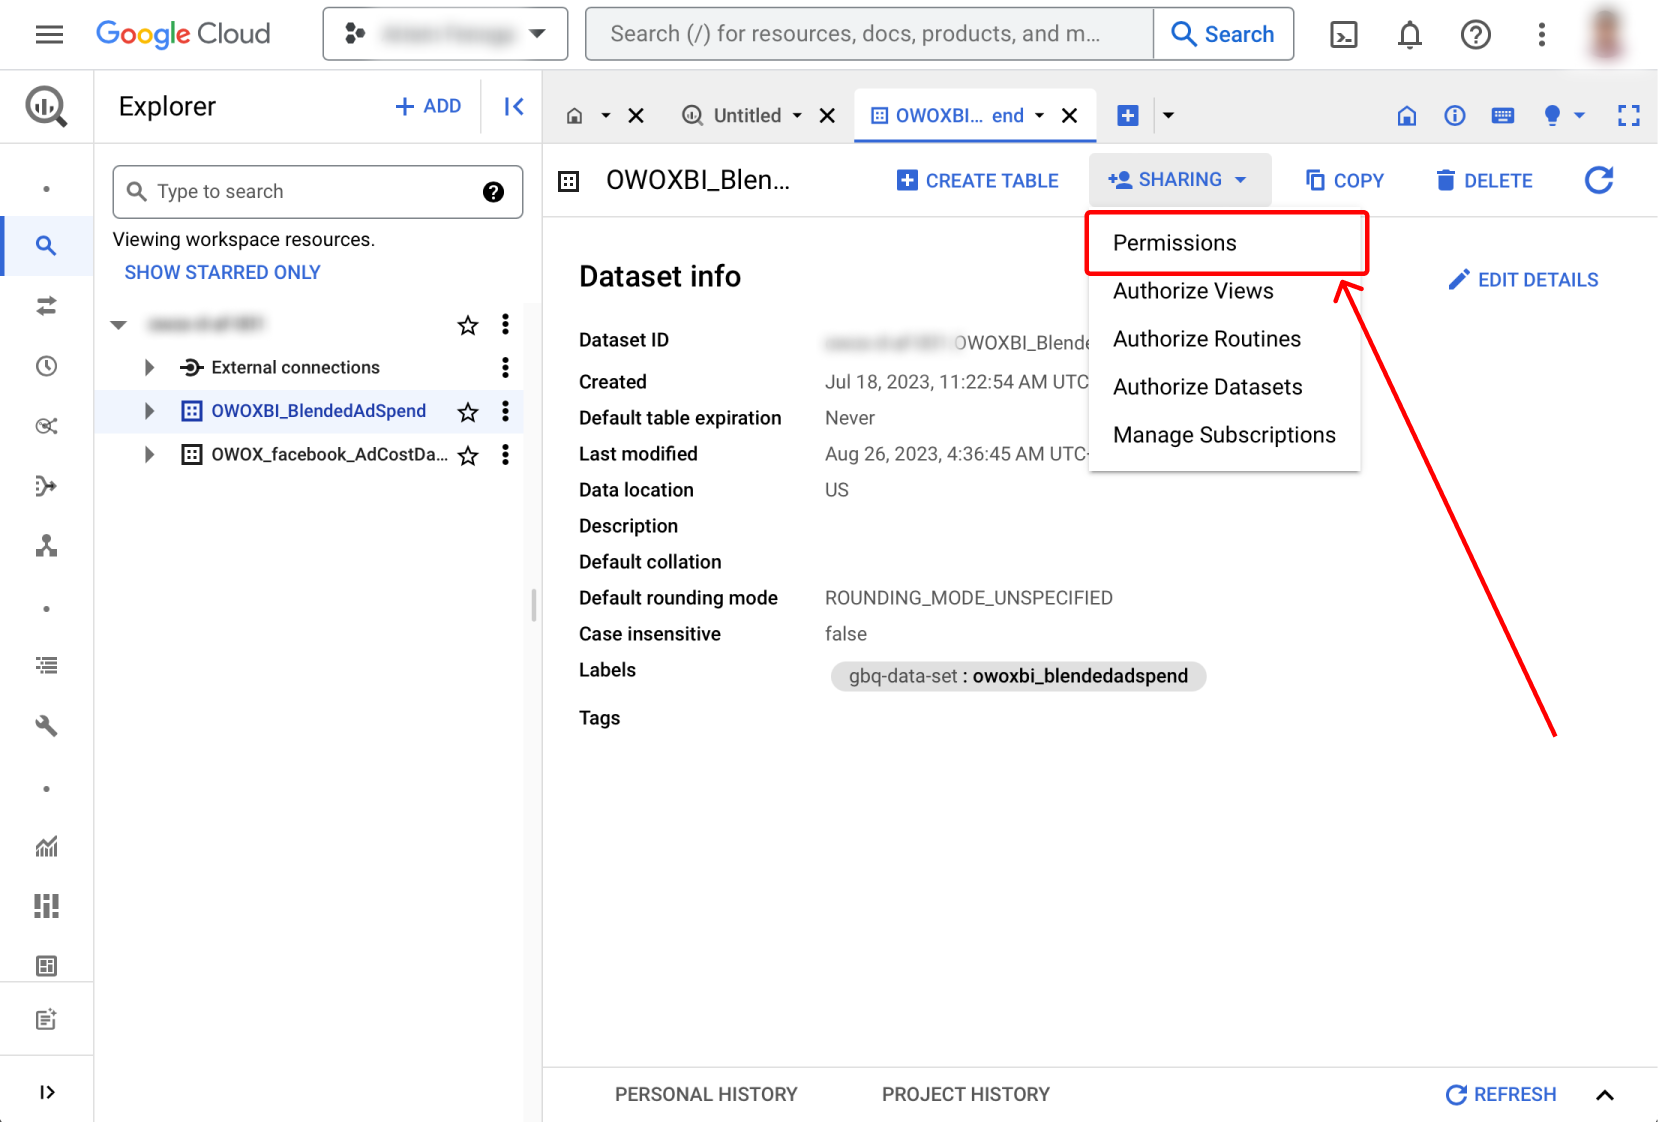Star the OWOX_facebook_AdCostData dataset
The image size is (1658, 1122).
point(468,456)
